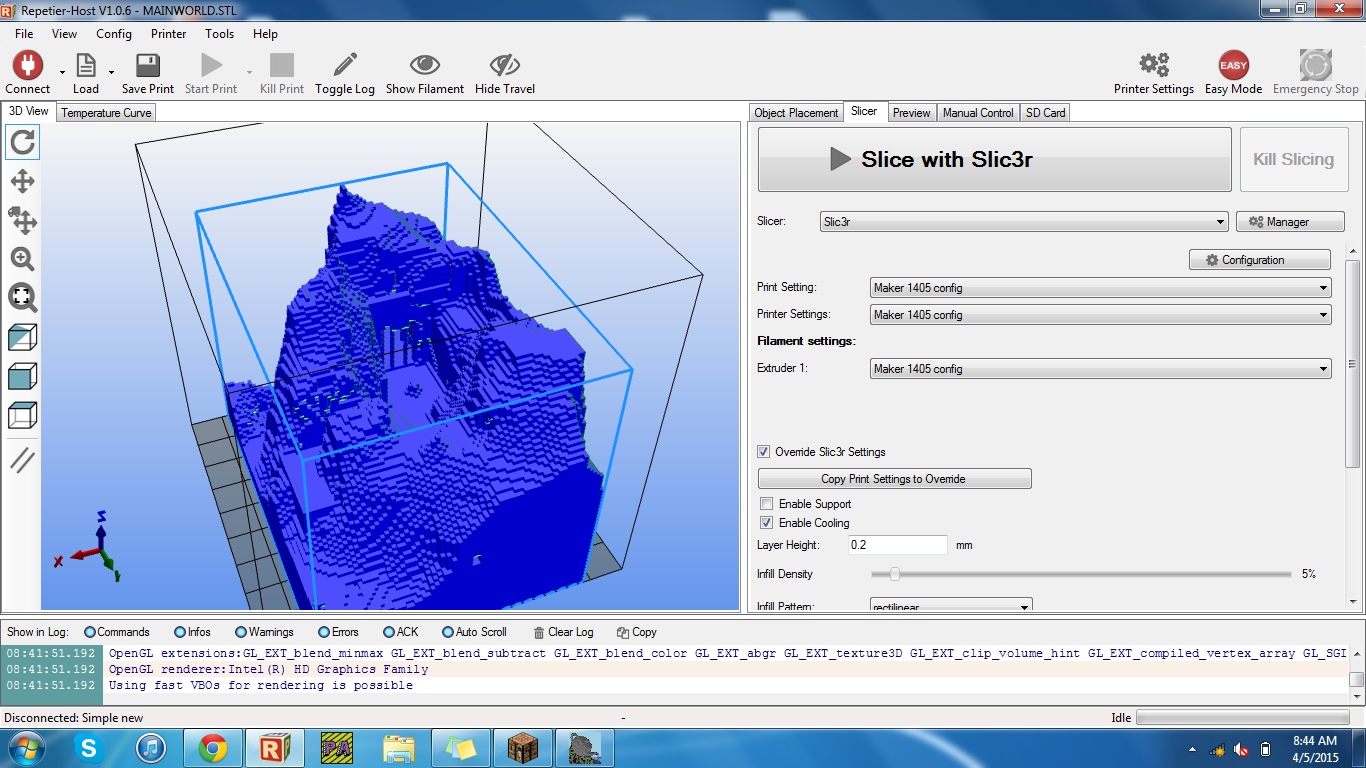Open Minecraft from the taskbar

tap(521, 747)
